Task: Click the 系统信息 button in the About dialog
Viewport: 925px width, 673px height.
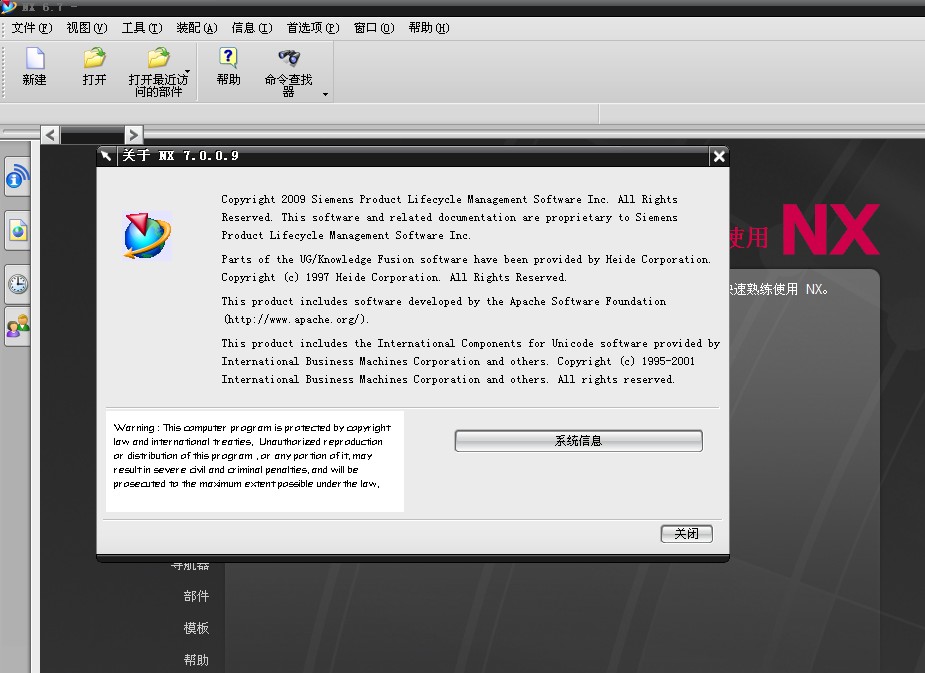Action: coord(578,441)
